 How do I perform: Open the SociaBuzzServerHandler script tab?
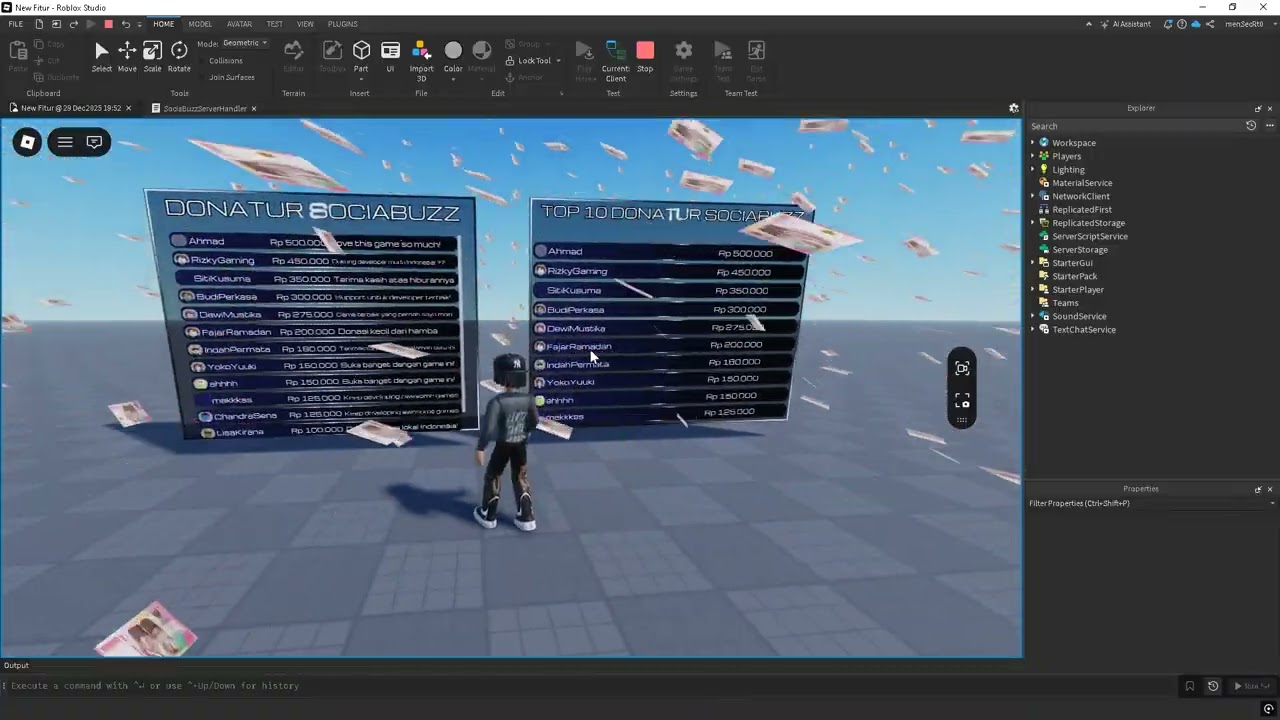204,108
